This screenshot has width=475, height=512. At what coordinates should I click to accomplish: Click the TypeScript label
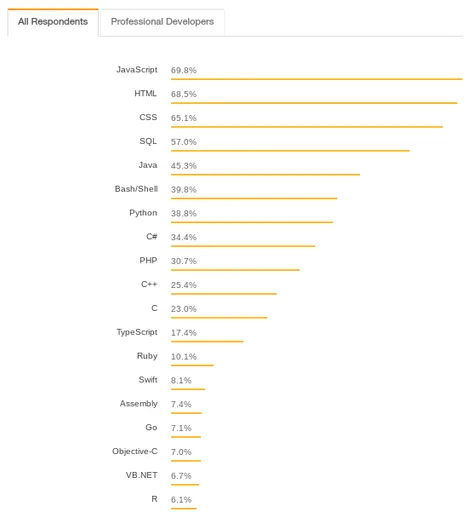click(137, 332)
